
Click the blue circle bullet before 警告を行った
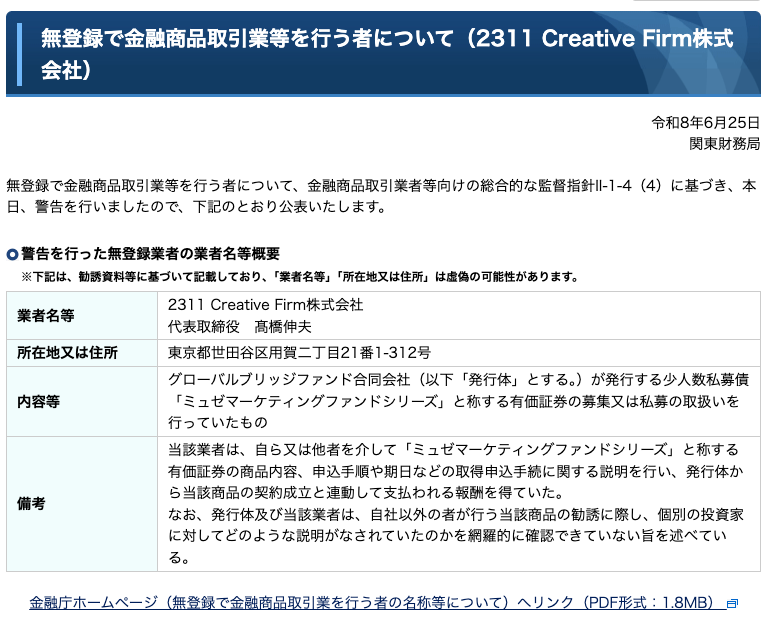pos(12,254)
